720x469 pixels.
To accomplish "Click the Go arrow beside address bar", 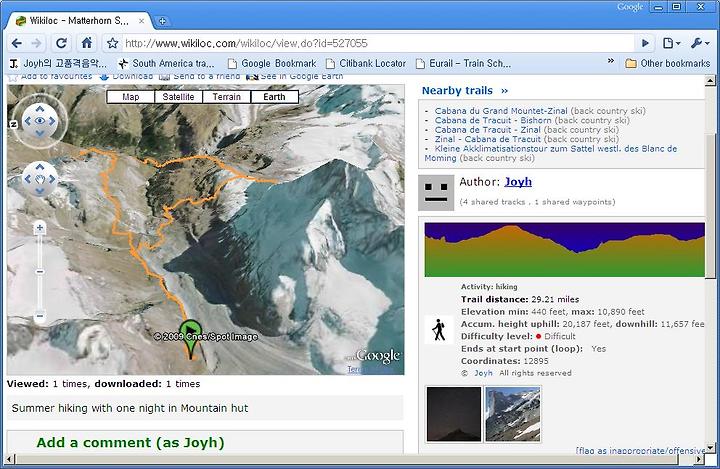I will [645, 43].
